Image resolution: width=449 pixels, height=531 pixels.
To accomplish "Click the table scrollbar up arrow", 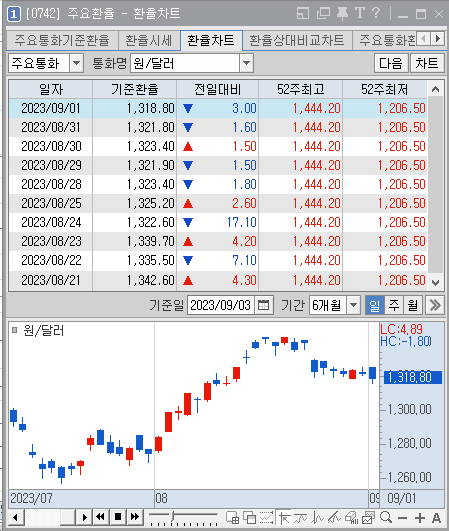I will (435, 89).
